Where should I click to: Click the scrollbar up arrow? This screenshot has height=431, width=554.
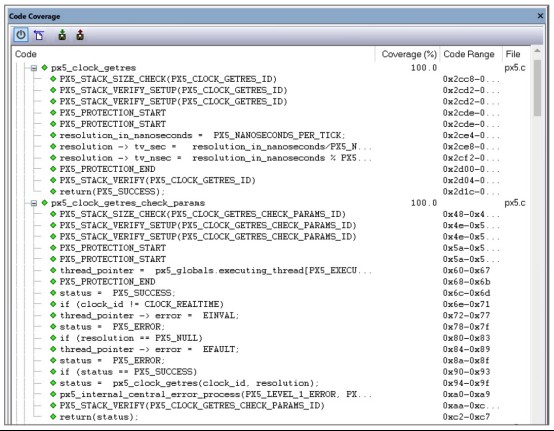pyautogui.click(x=537, y=51)
